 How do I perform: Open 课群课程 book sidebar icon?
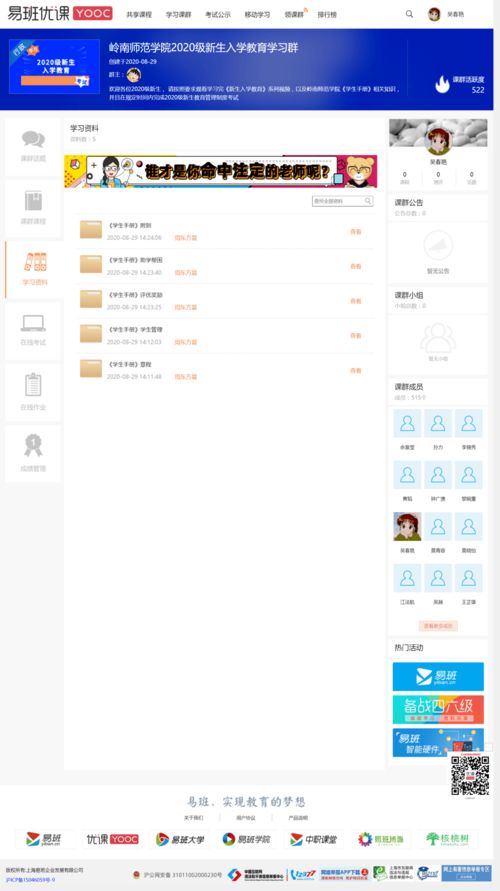coord(33,201)
